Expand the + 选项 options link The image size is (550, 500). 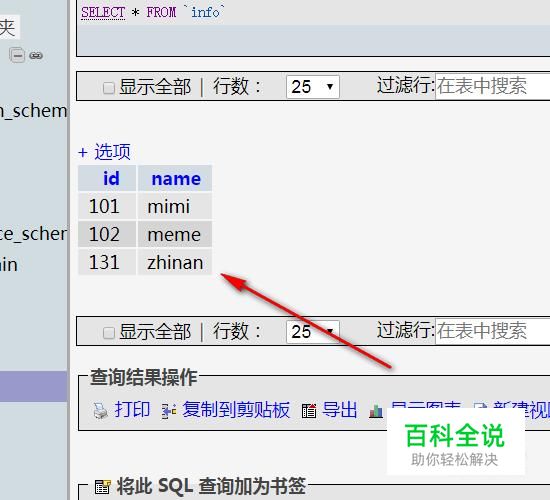coord(104,152)
